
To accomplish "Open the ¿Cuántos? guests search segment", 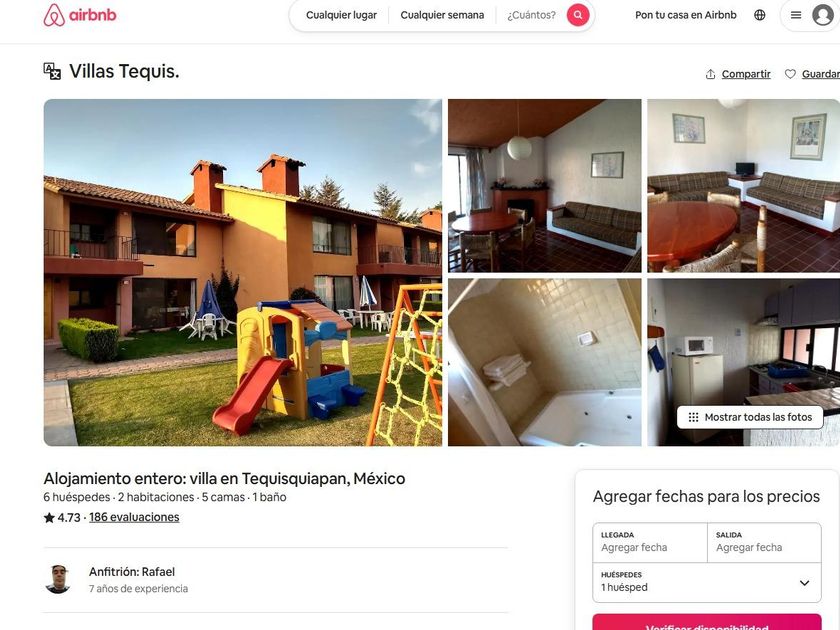I will (x=531, y=15).
